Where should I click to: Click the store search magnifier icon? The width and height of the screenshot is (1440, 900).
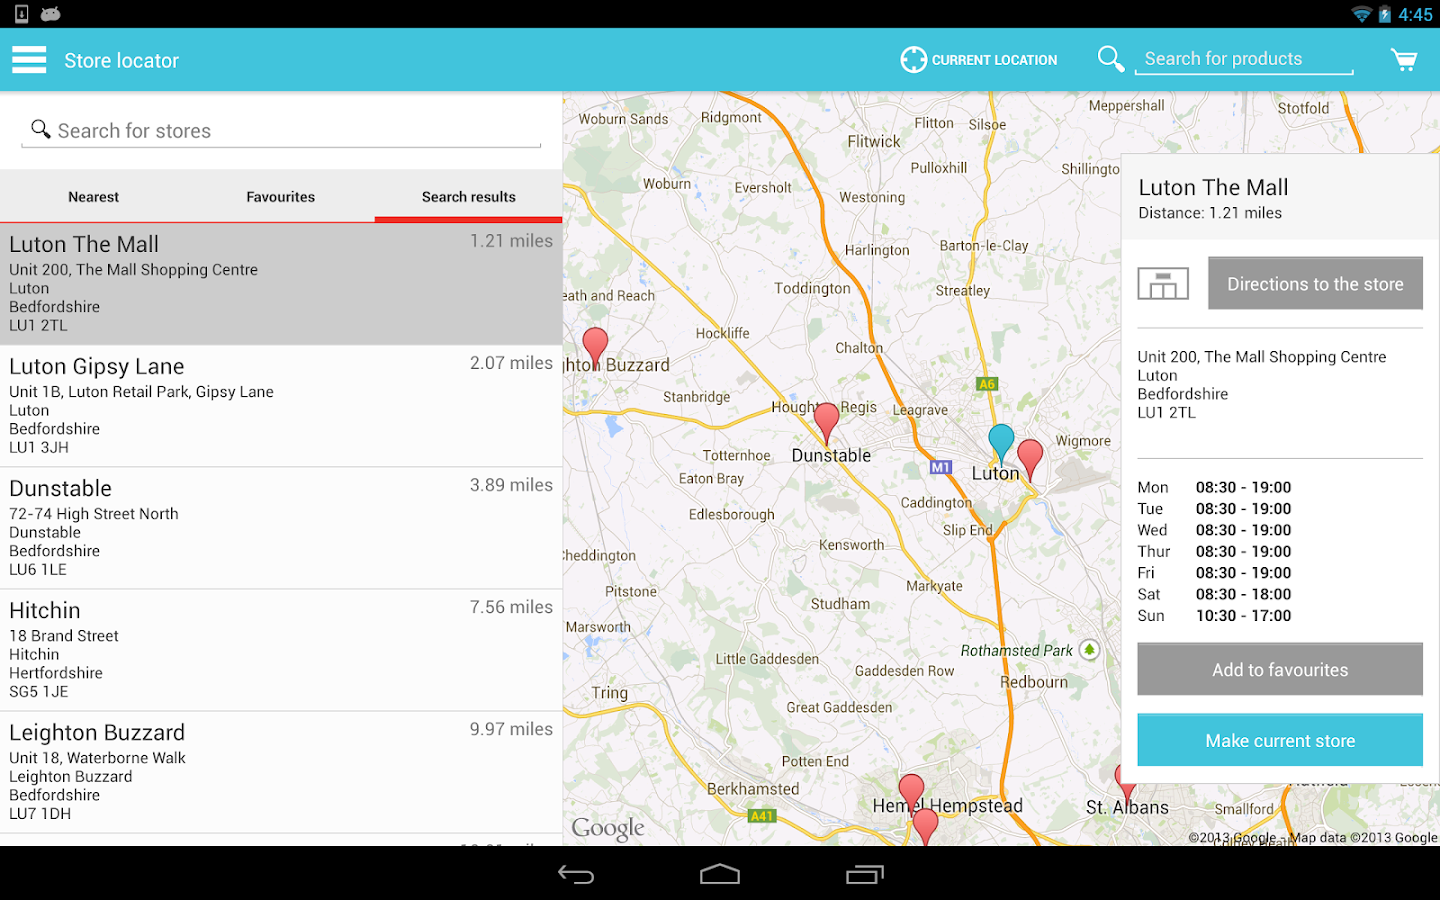(40, 128)
